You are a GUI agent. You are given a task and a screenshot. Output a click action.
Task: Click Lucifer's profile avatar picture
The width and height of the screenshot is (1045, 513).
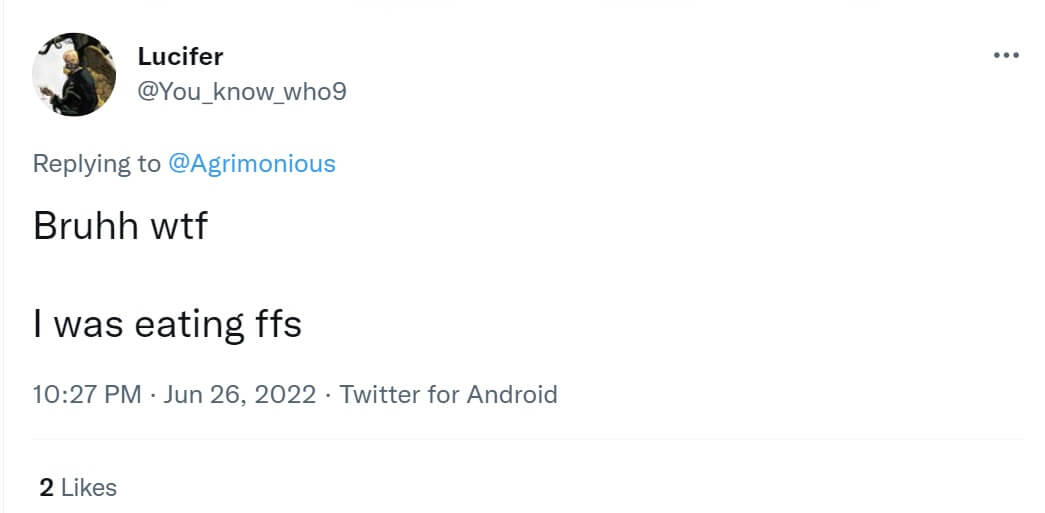pyautogui.click(x=74, y=75)
